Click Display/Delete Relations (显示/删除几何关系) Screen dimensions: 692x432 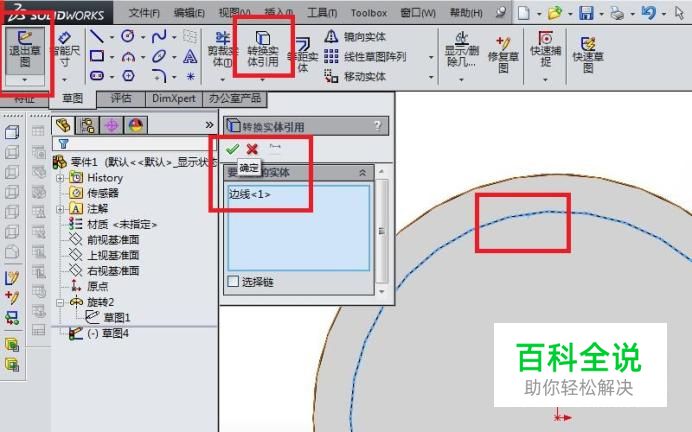[461, 50]
